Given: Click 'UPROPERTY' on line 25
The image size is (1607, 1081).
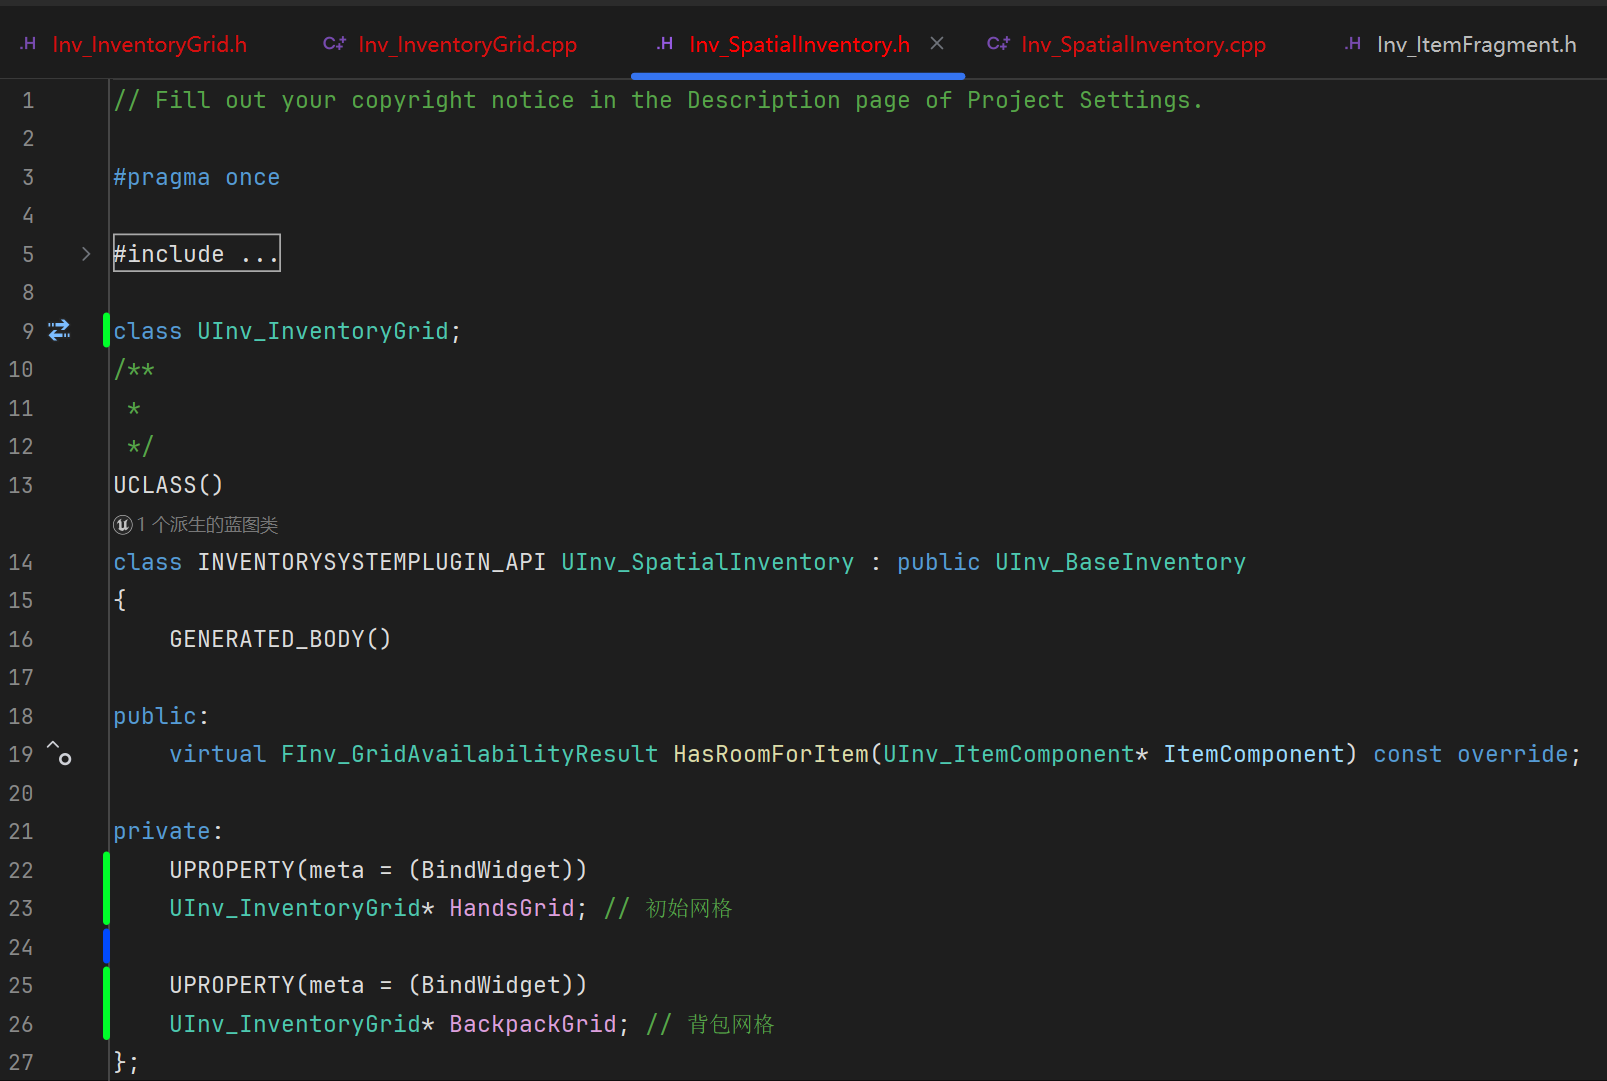Looking at the screenshot, I should 231,985.
